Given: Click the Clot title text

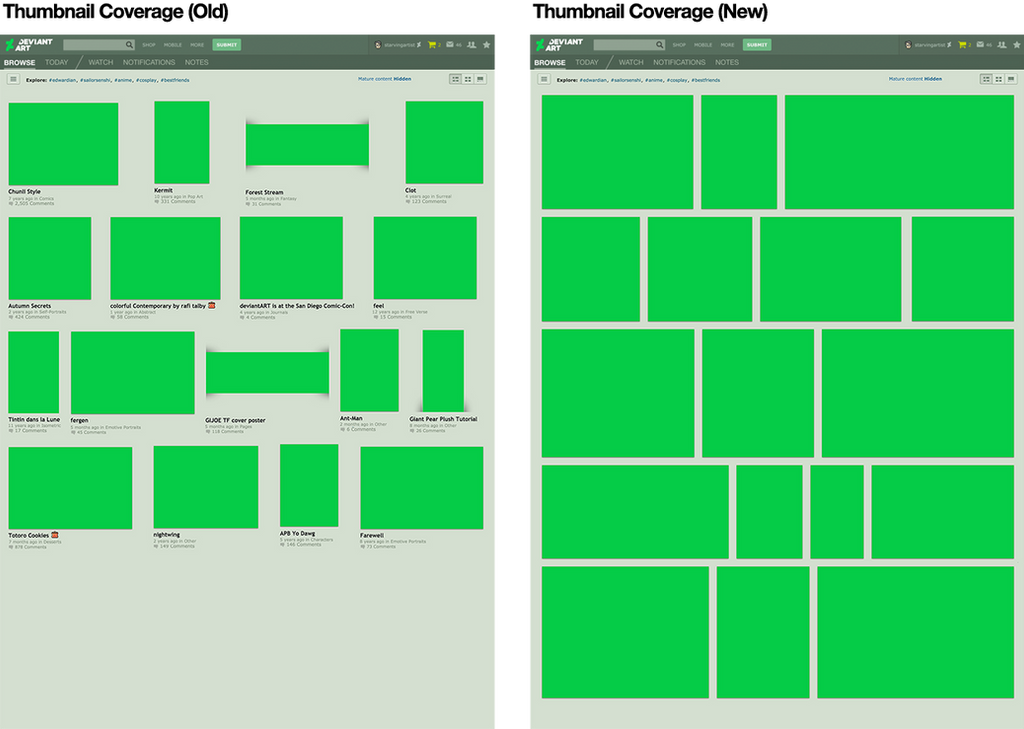Looking at the screenshot, I should (410, 190).
